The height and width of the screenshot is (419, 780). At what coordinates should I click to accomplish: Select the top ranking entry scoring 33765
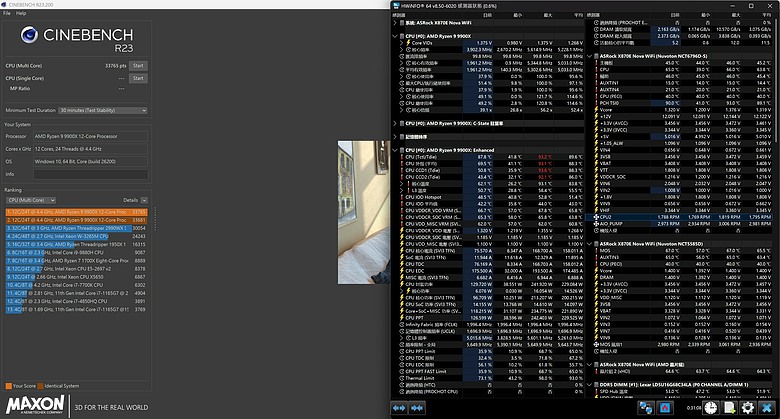pyautogui.click(x=76, y=212)
